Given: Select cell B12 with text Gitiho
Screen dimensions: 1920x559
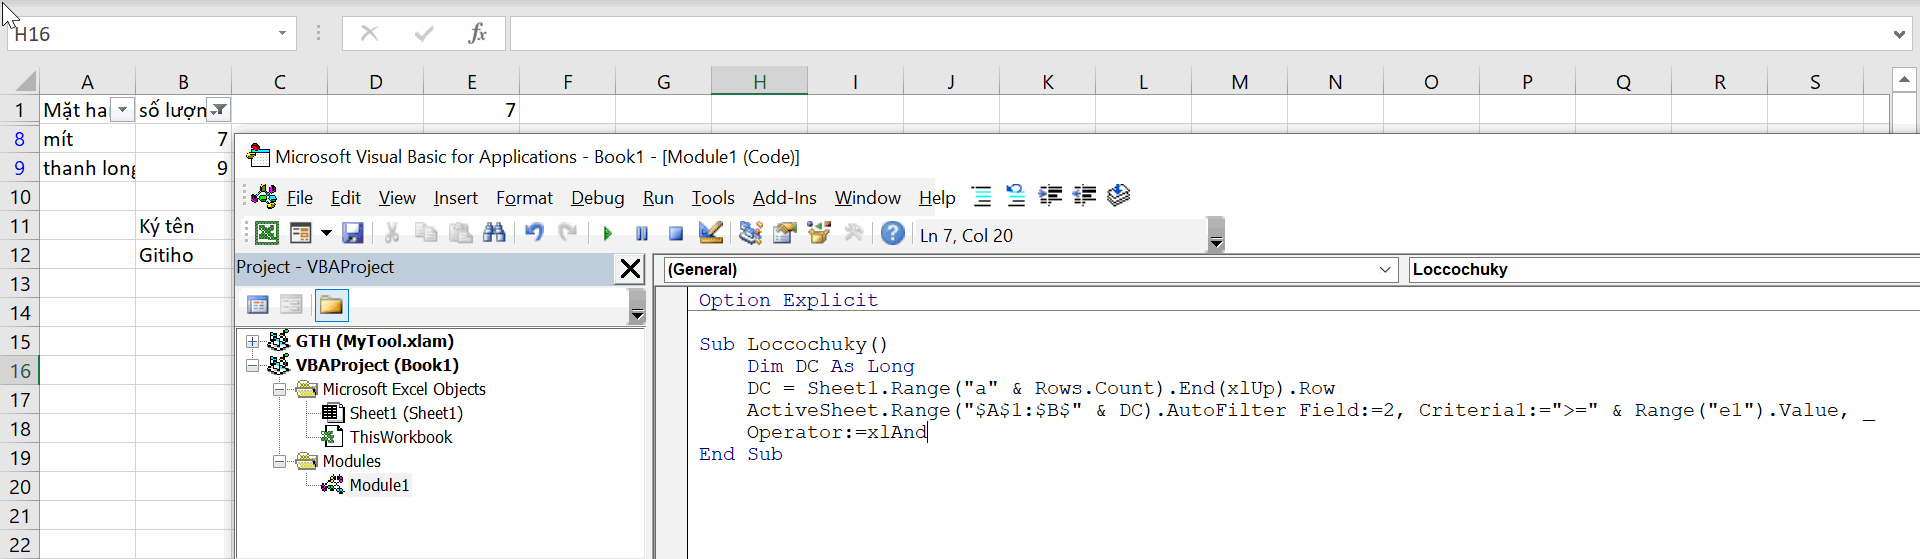Looking at the screenshot, I should pos(183,255).
